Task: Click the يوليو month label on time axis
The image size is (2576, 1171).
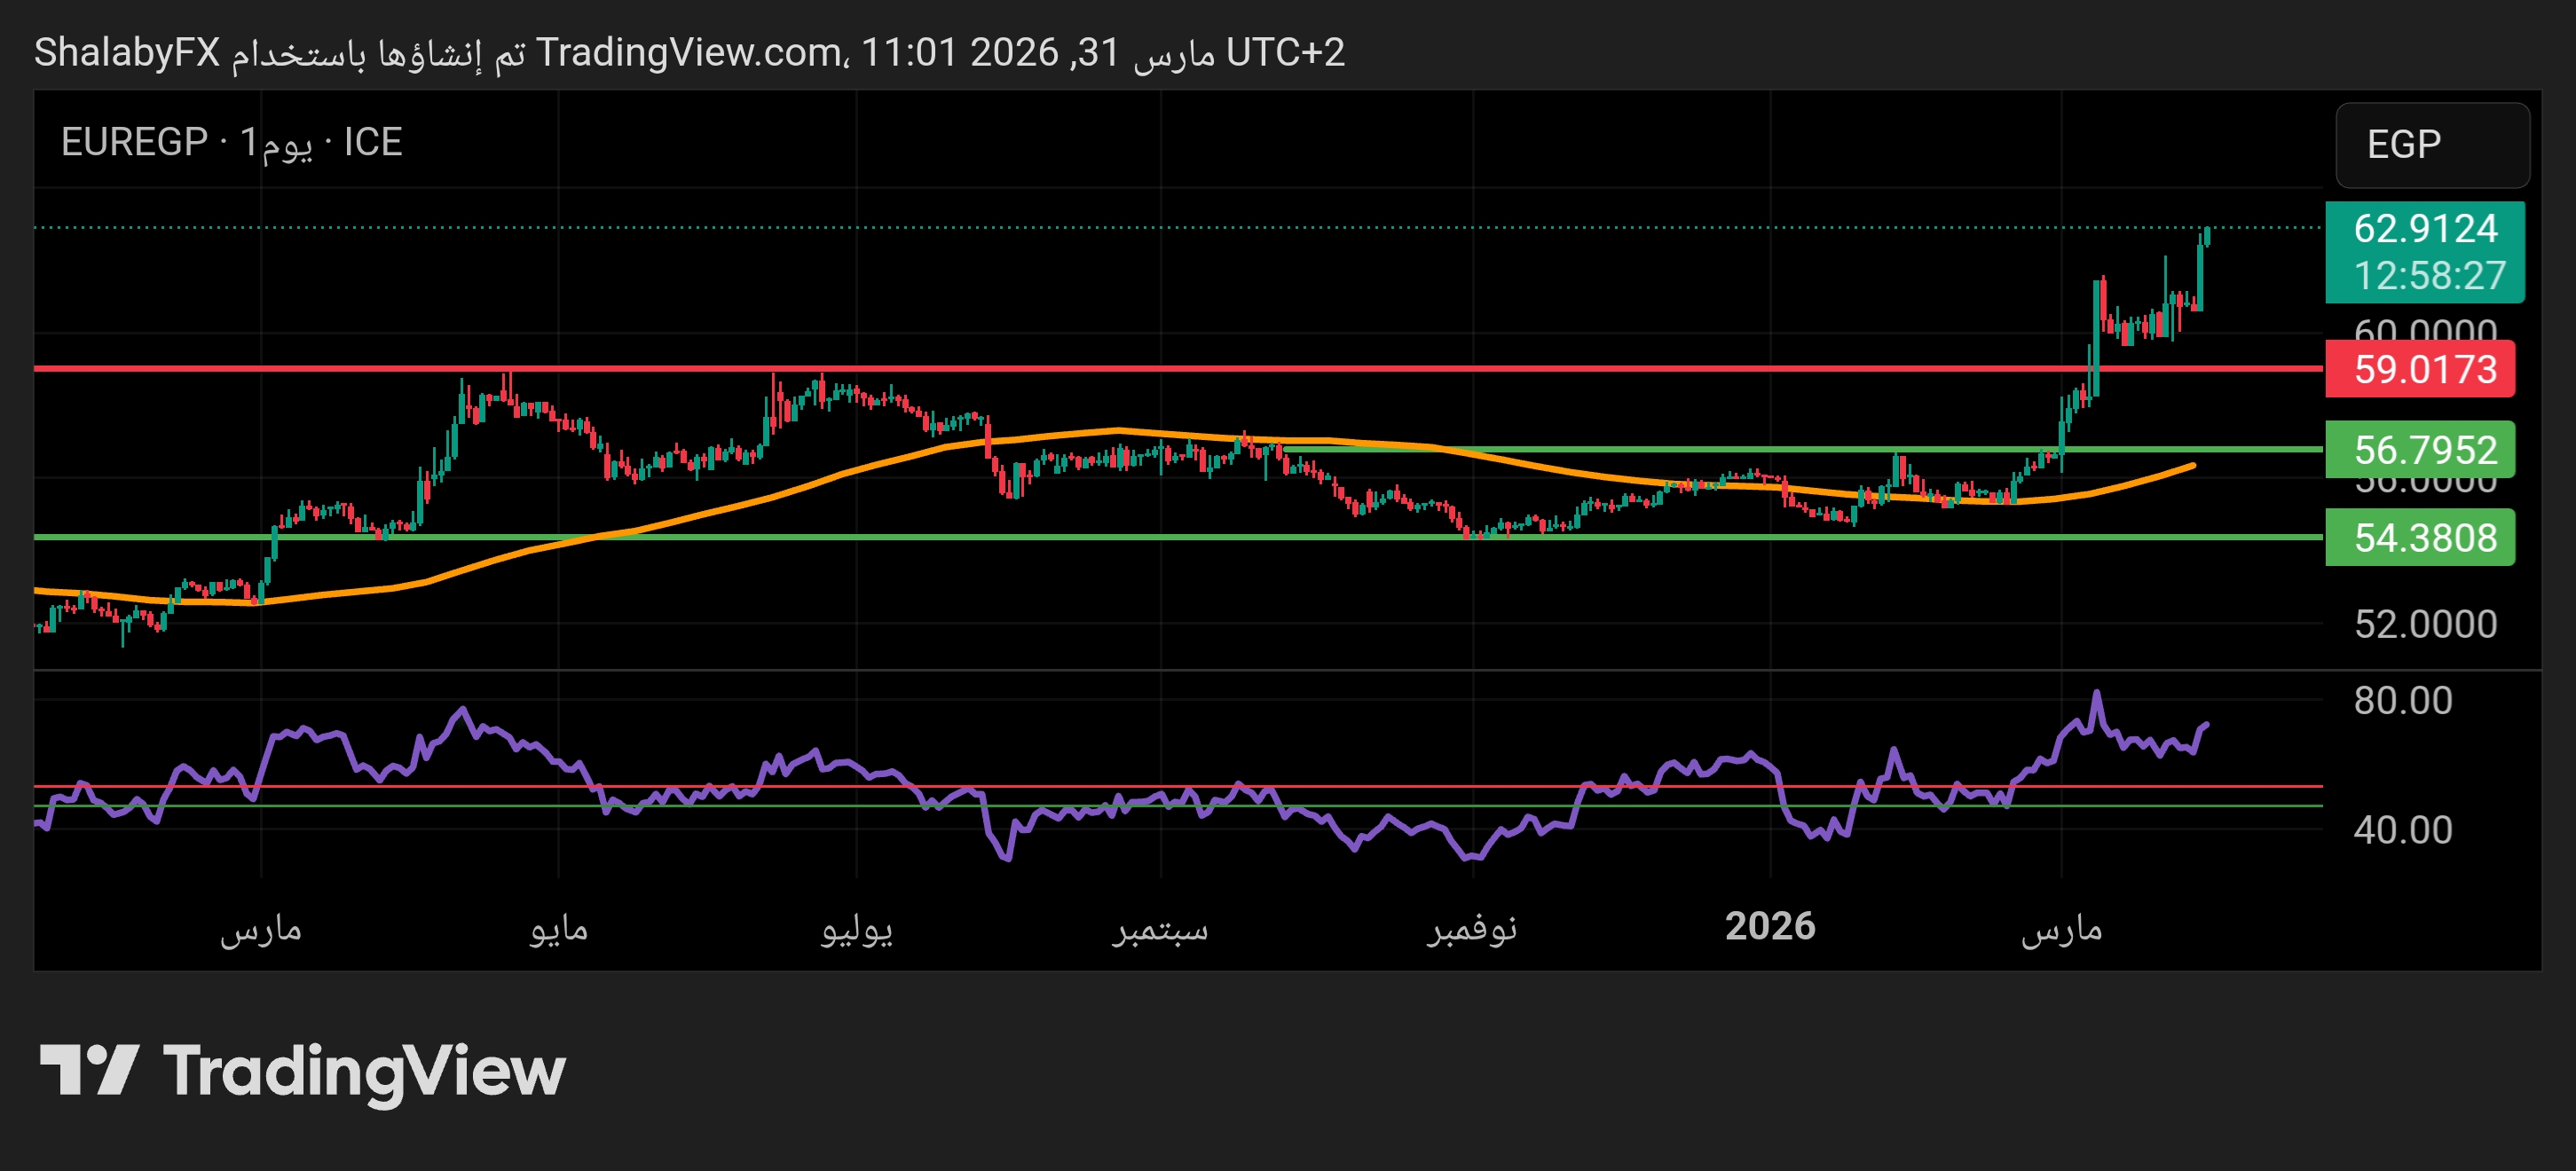Action: pyautogui.click(x=856, y=929)
